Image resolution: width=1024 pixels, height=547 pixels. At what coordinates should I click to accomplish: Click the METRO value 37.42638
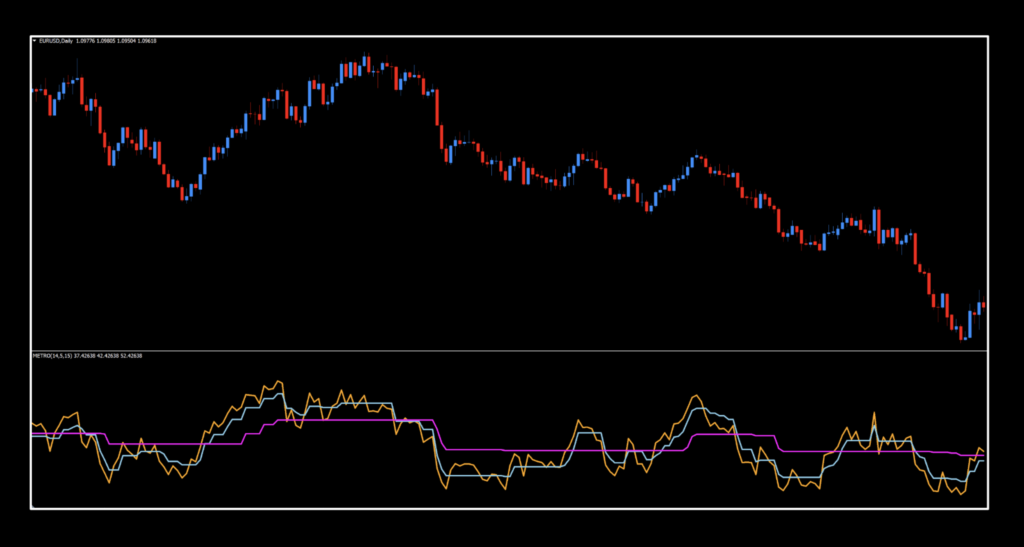coord(85,356)
